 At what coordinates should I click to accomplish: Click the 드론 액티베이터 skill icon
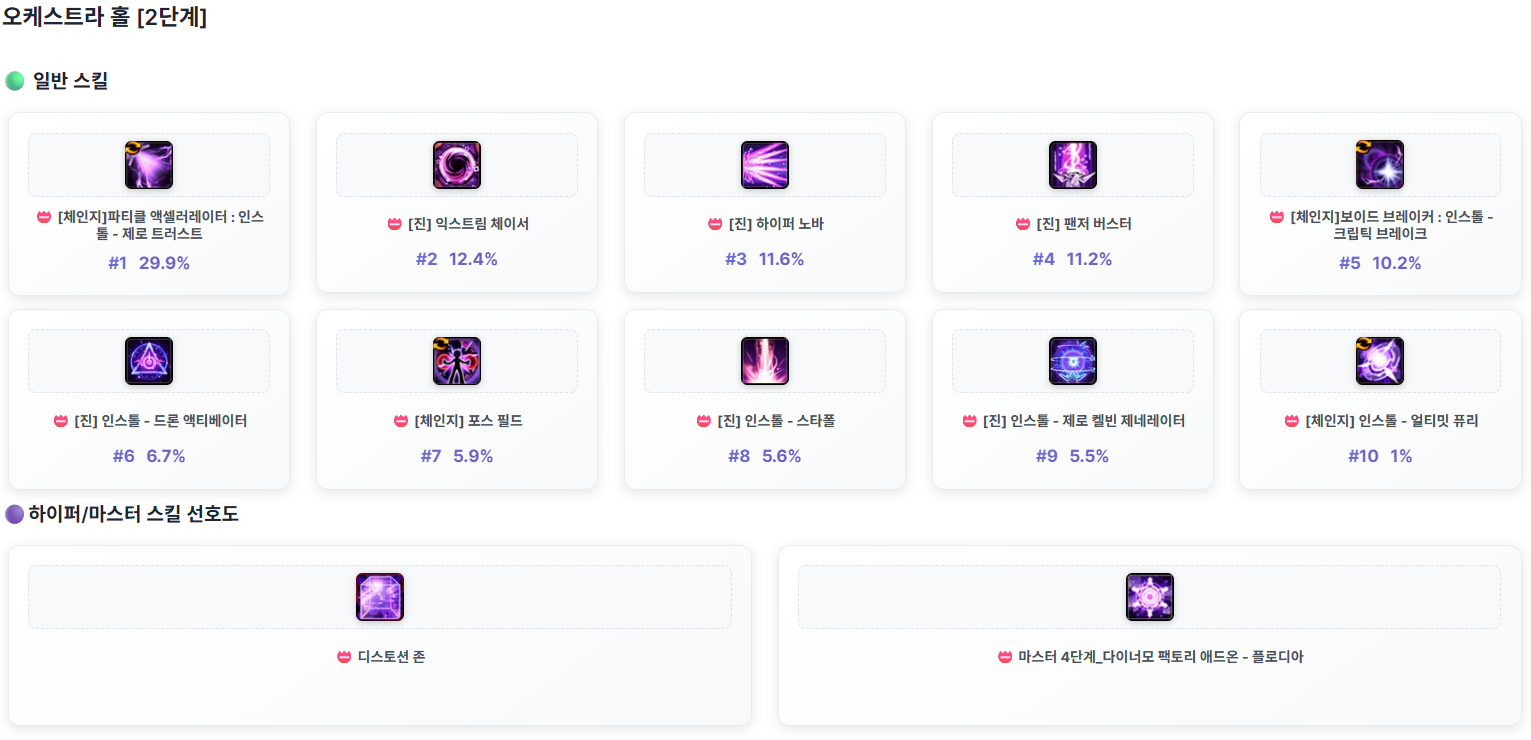click(x=149, y=361)
